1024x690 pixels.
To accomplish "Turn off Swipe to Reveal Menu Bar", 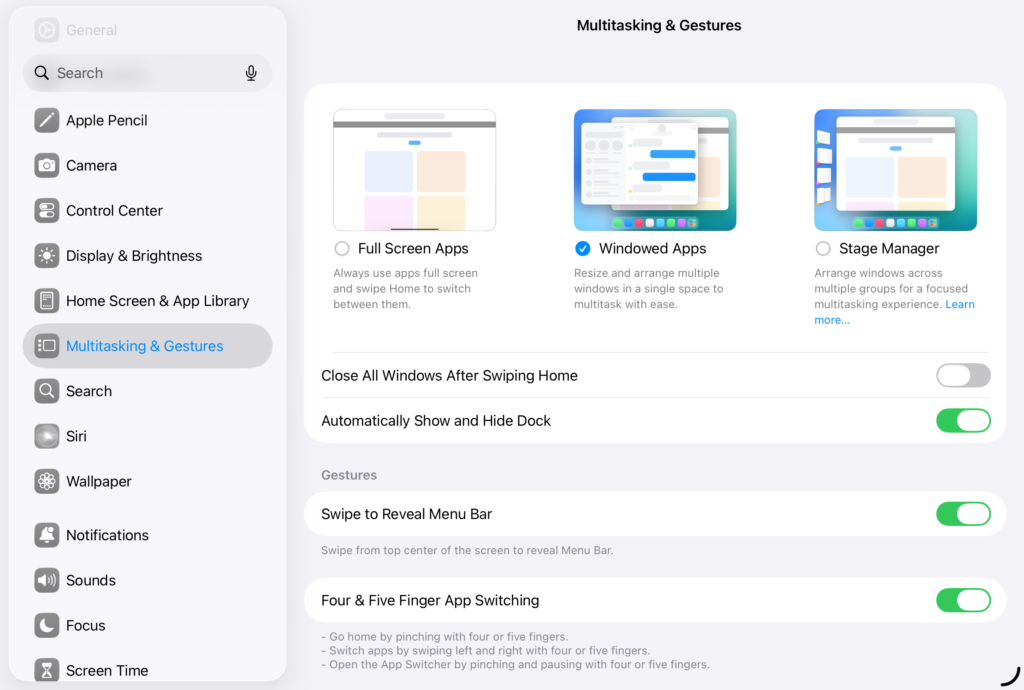I will (962, 513).
